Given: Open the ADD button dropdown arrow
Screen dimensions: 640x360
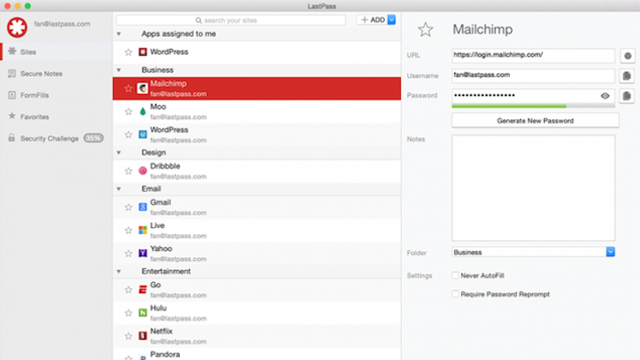Looking at the screenshot, I should (391, 20).
